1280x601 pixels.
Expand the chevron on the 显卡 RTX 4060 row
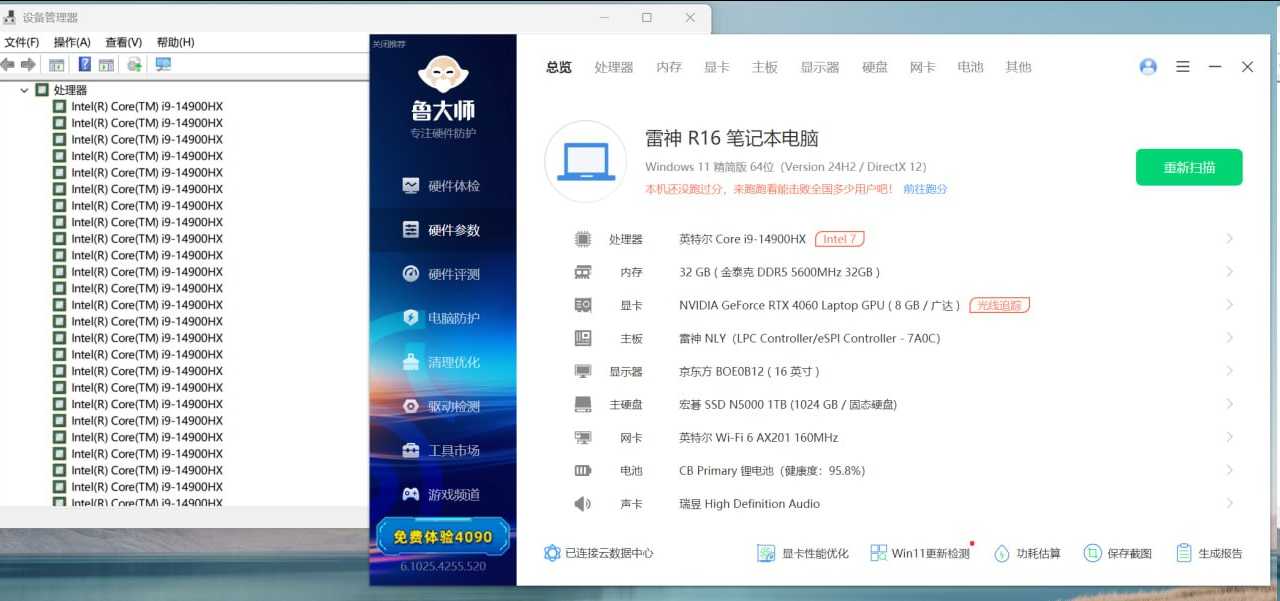(x=1229, y=305)
